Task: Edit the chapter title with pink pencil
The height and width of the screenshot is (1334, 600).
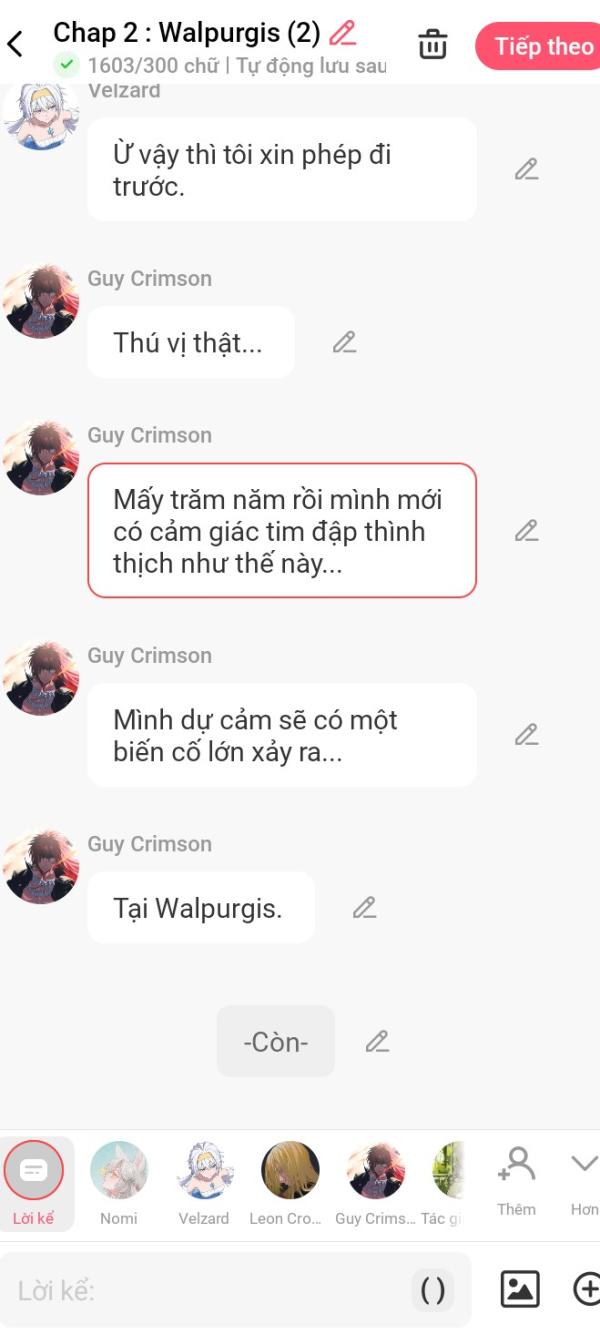Action: [343, 33]
